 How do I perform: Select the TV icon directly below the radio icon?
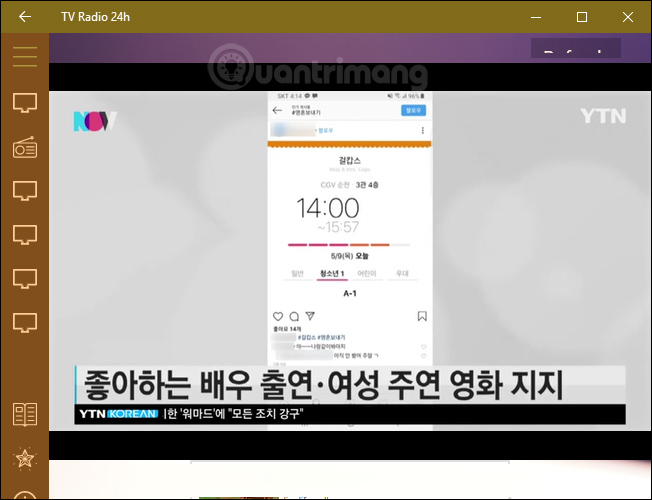click(25, 191)
